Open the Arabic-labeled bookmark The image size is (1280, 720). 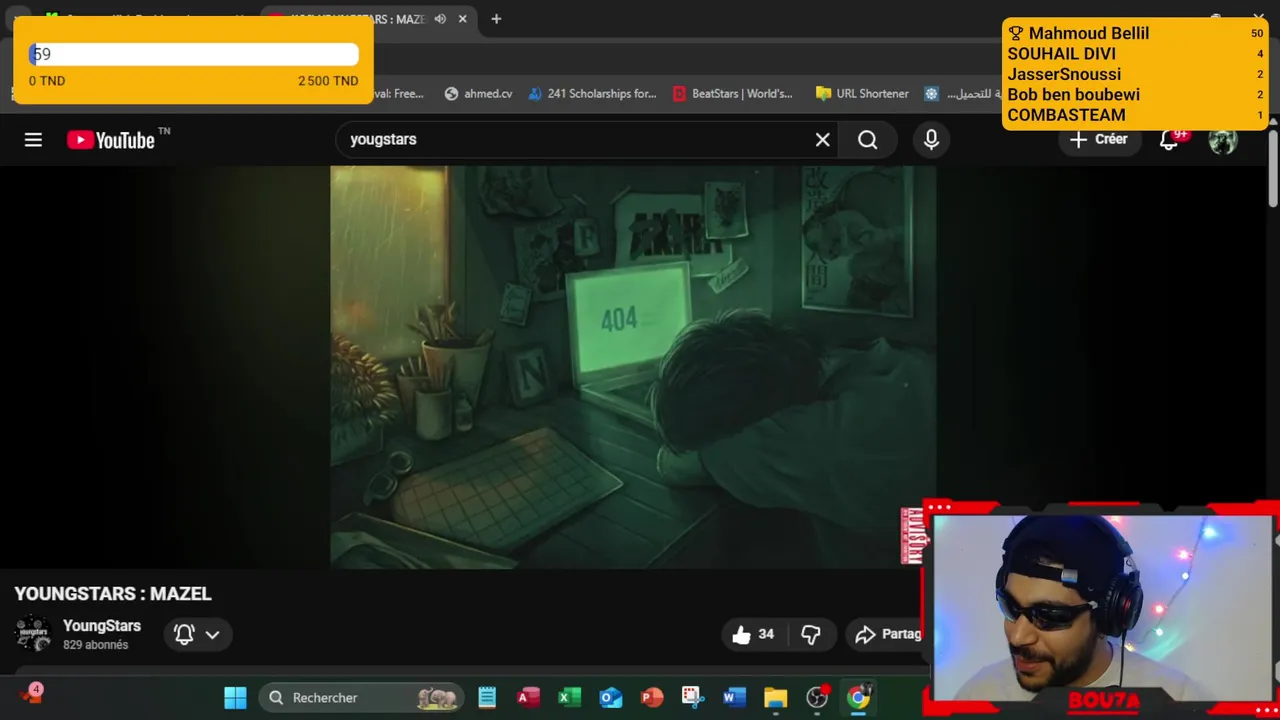(x=960, y=94)
